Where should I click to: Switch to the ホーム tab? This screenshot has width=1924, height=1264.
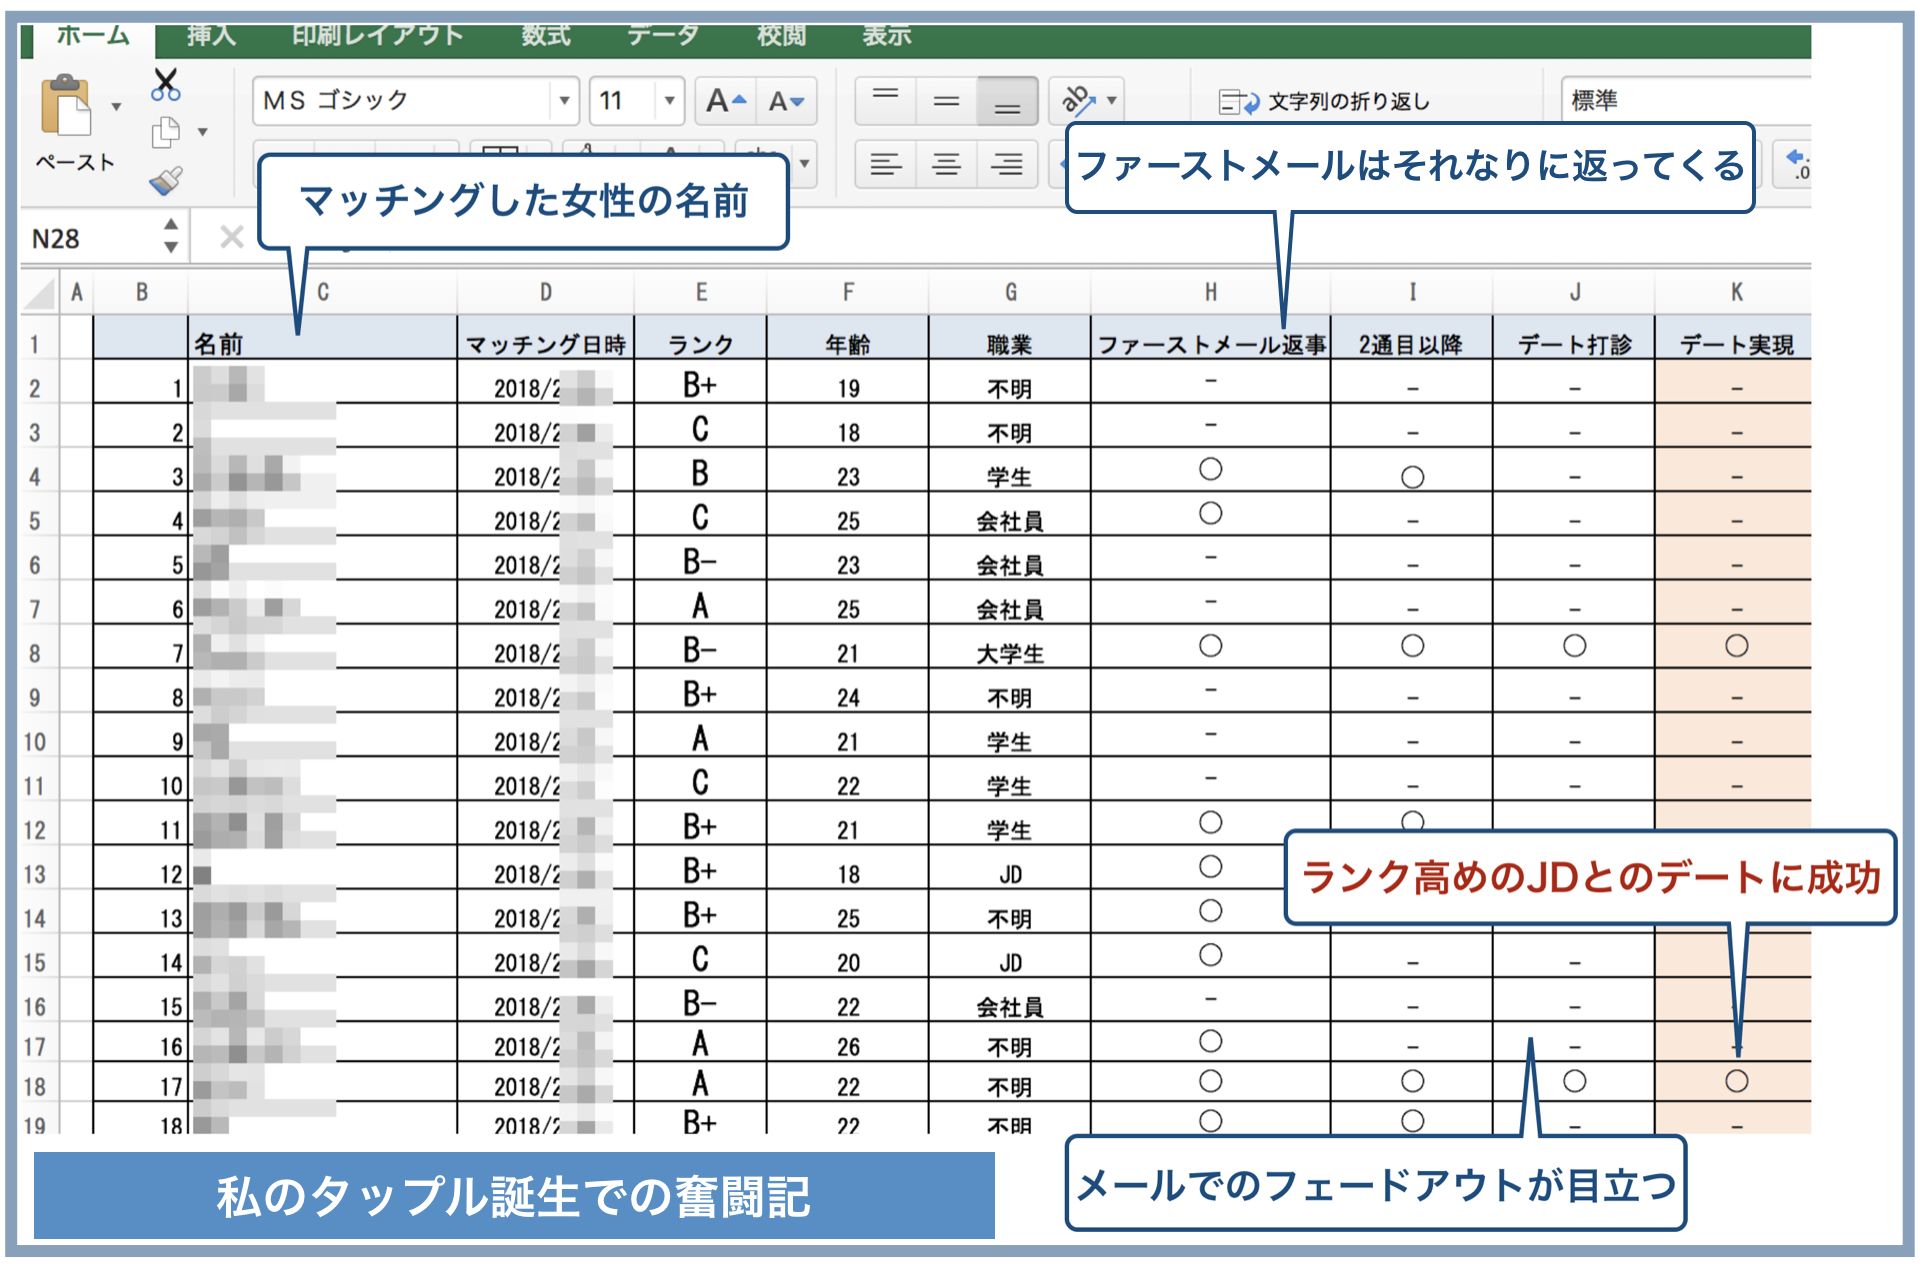(x=93, y=36)
